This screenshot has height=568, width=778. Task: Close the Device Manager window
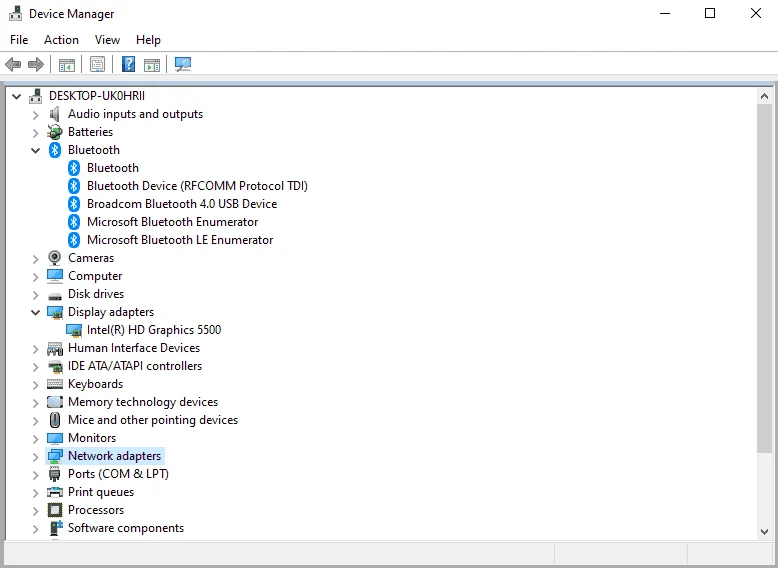click(x=756, y=13)
